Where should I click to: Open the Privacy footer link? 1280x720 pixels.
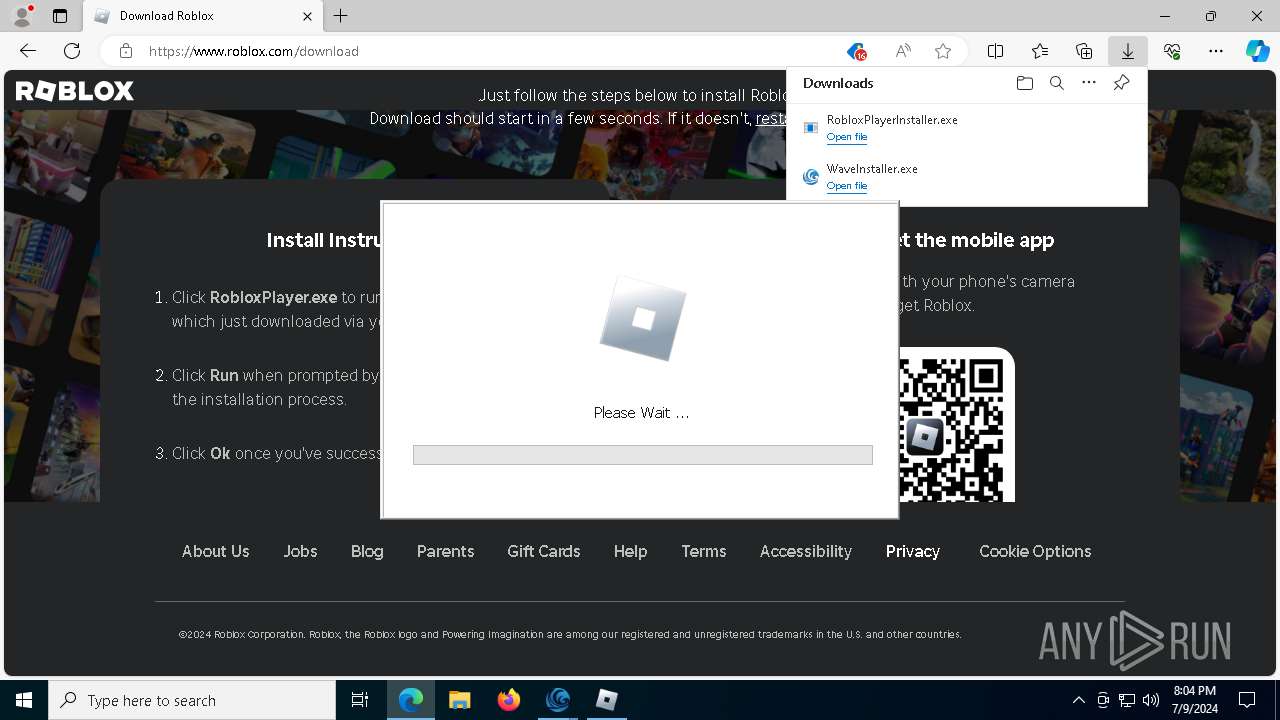pyautogui.click(x=913, y=551)
